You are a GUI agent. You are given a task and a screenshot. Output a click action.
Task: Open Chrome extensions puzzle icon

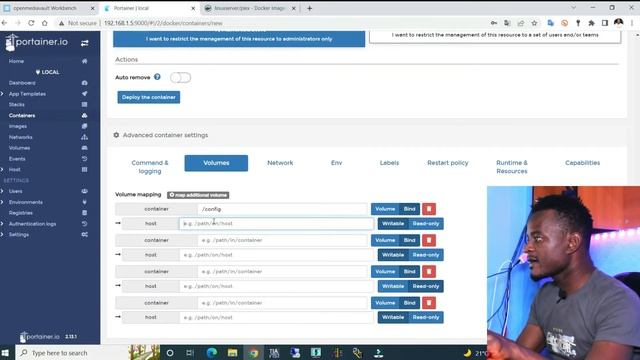tap(591, 23)
